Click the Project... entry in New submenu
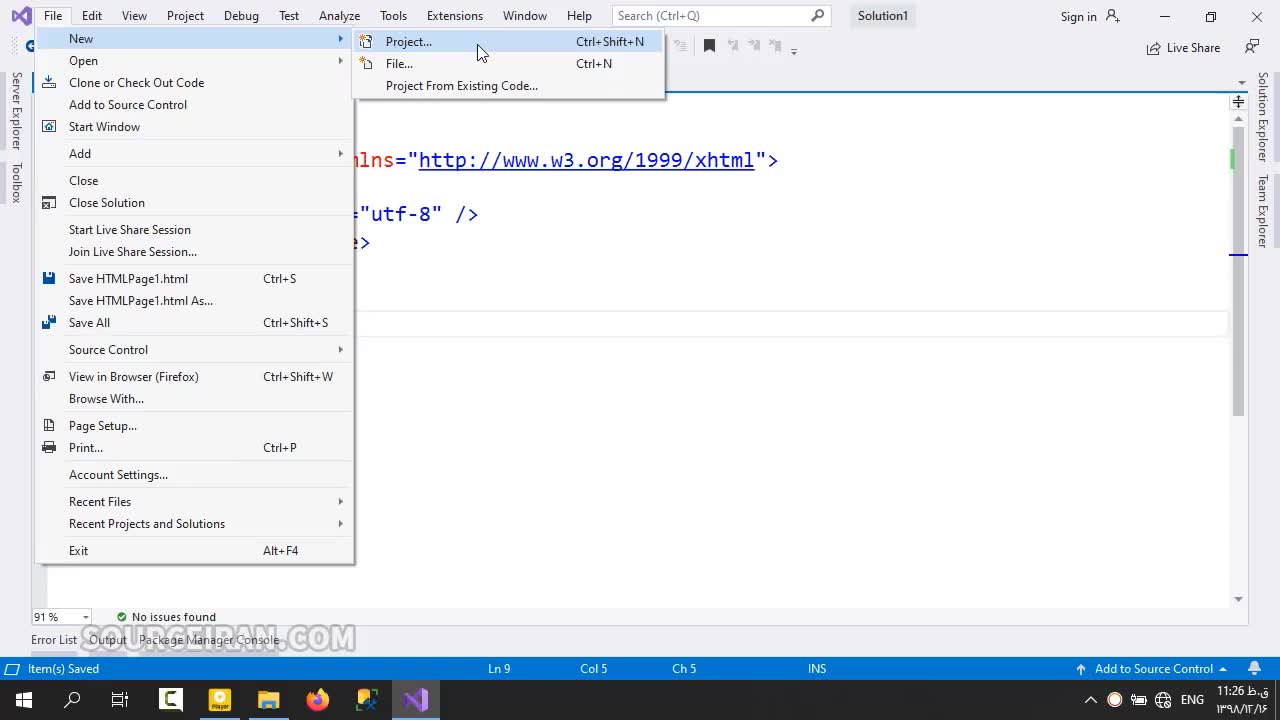1280x720 pixels. [409, 42]
